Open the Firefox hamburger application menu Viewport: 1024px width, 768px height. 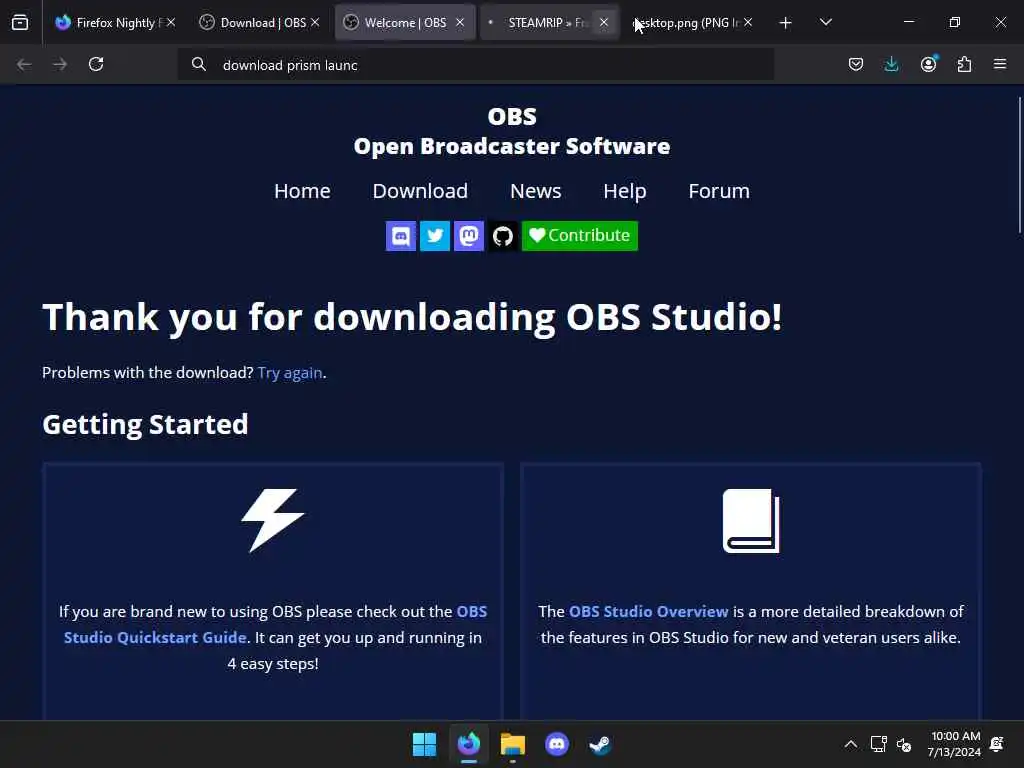pyautogui.click(x=1000, y=64)
